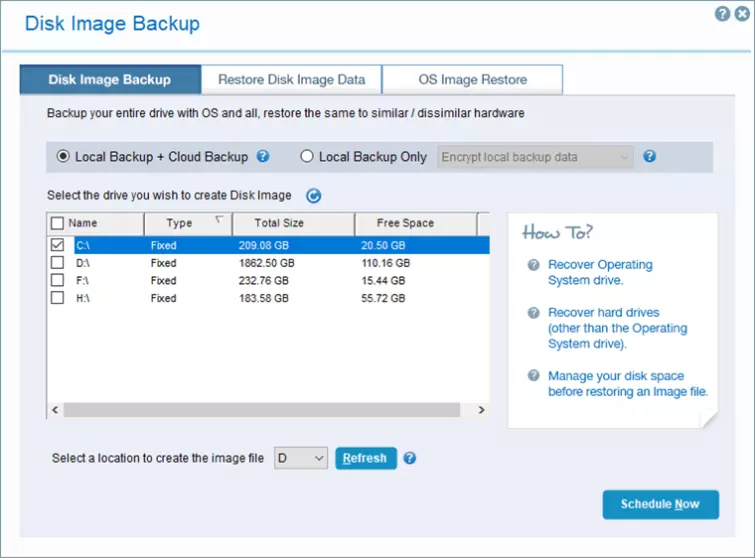Image resolution: width=755 pixels, height=558 pixels.
Task: Refresh the drive list with circular arrow icon
Action: point(313,195)
